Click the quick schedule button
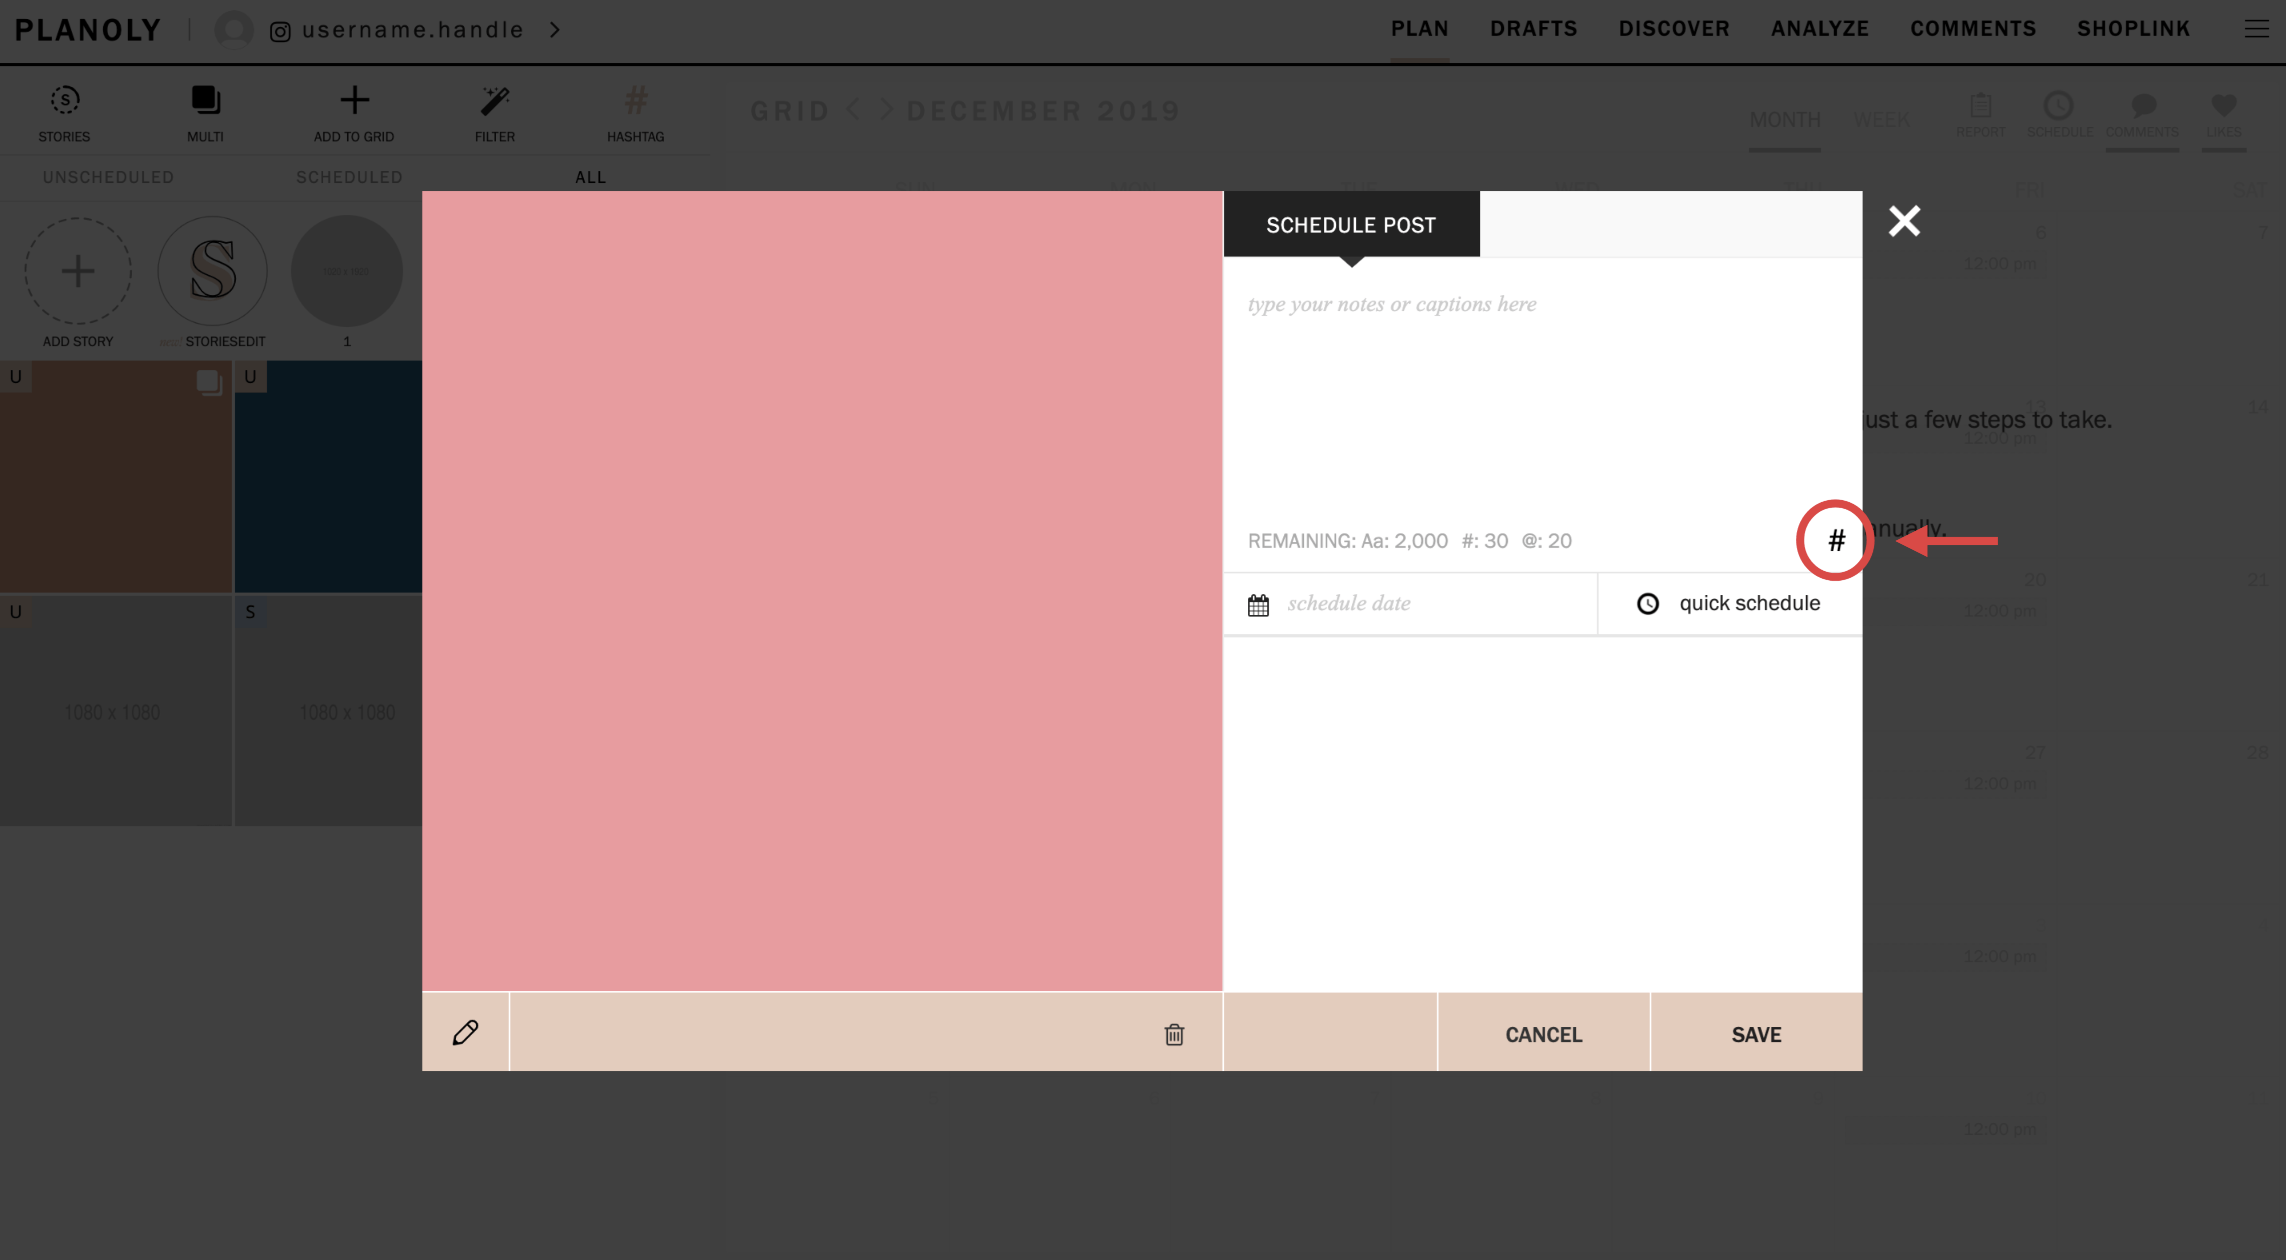 point(1730,604)
